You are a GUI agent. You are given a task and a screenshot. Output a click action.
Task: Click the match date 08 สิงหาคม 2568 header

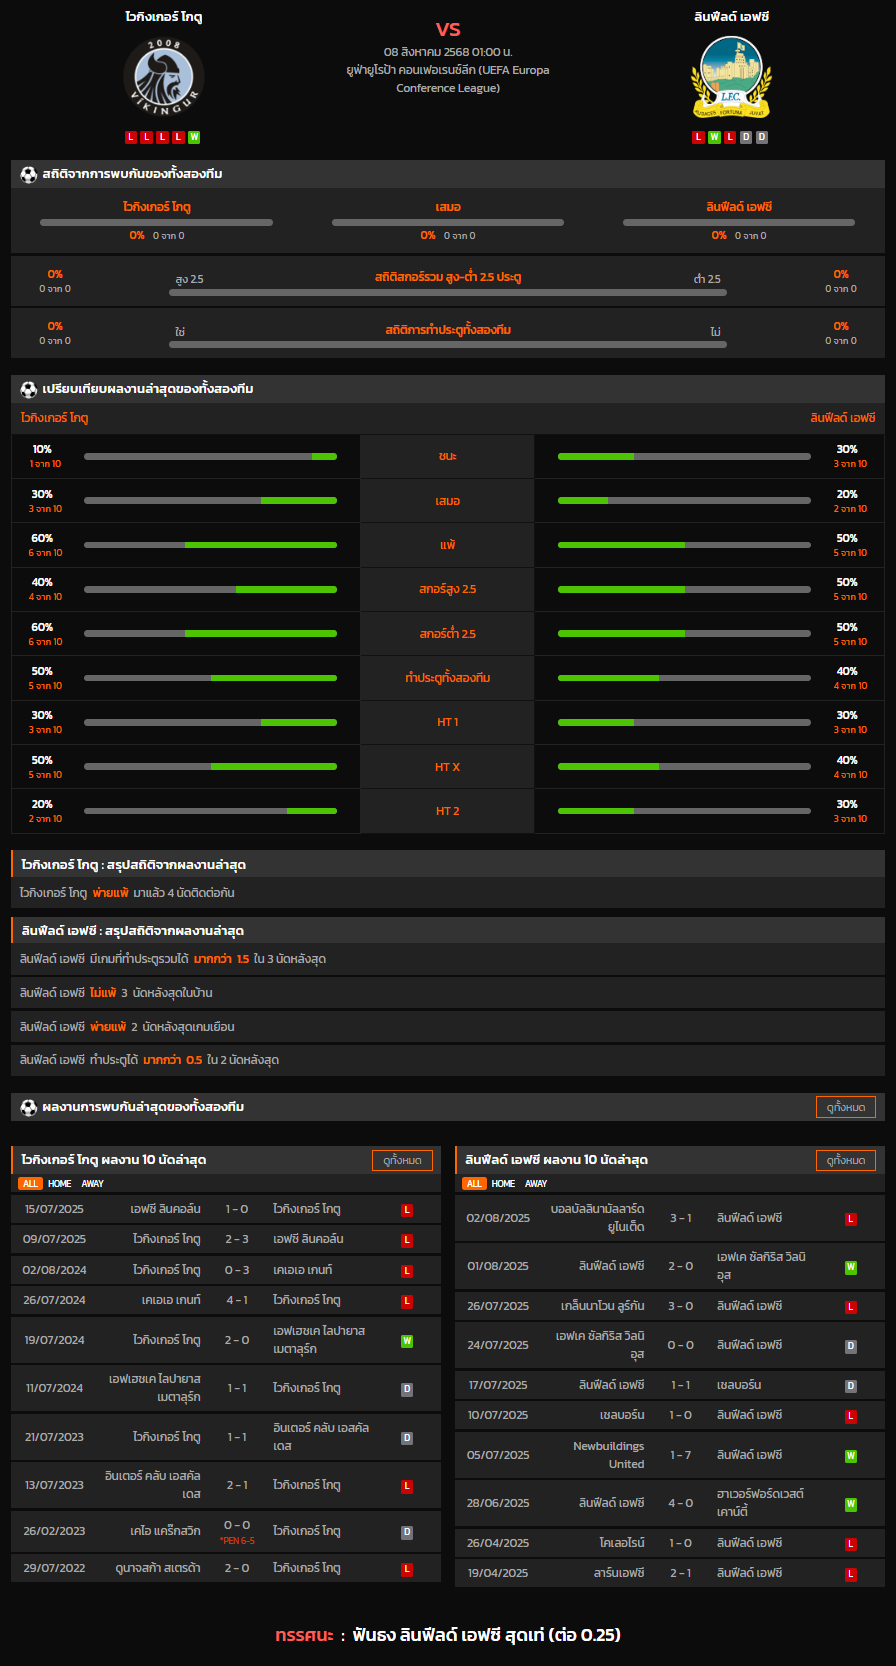pos(448,51)
